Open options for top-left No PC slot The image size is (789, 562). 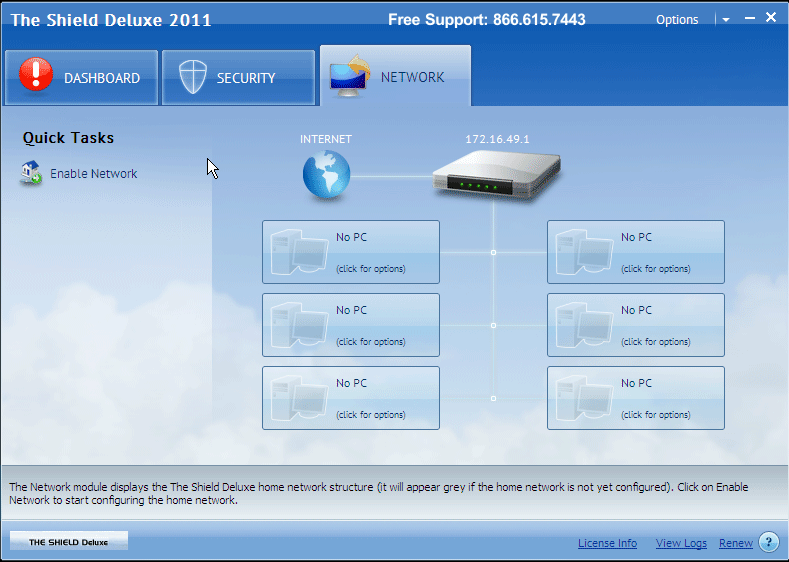point(351,252)
